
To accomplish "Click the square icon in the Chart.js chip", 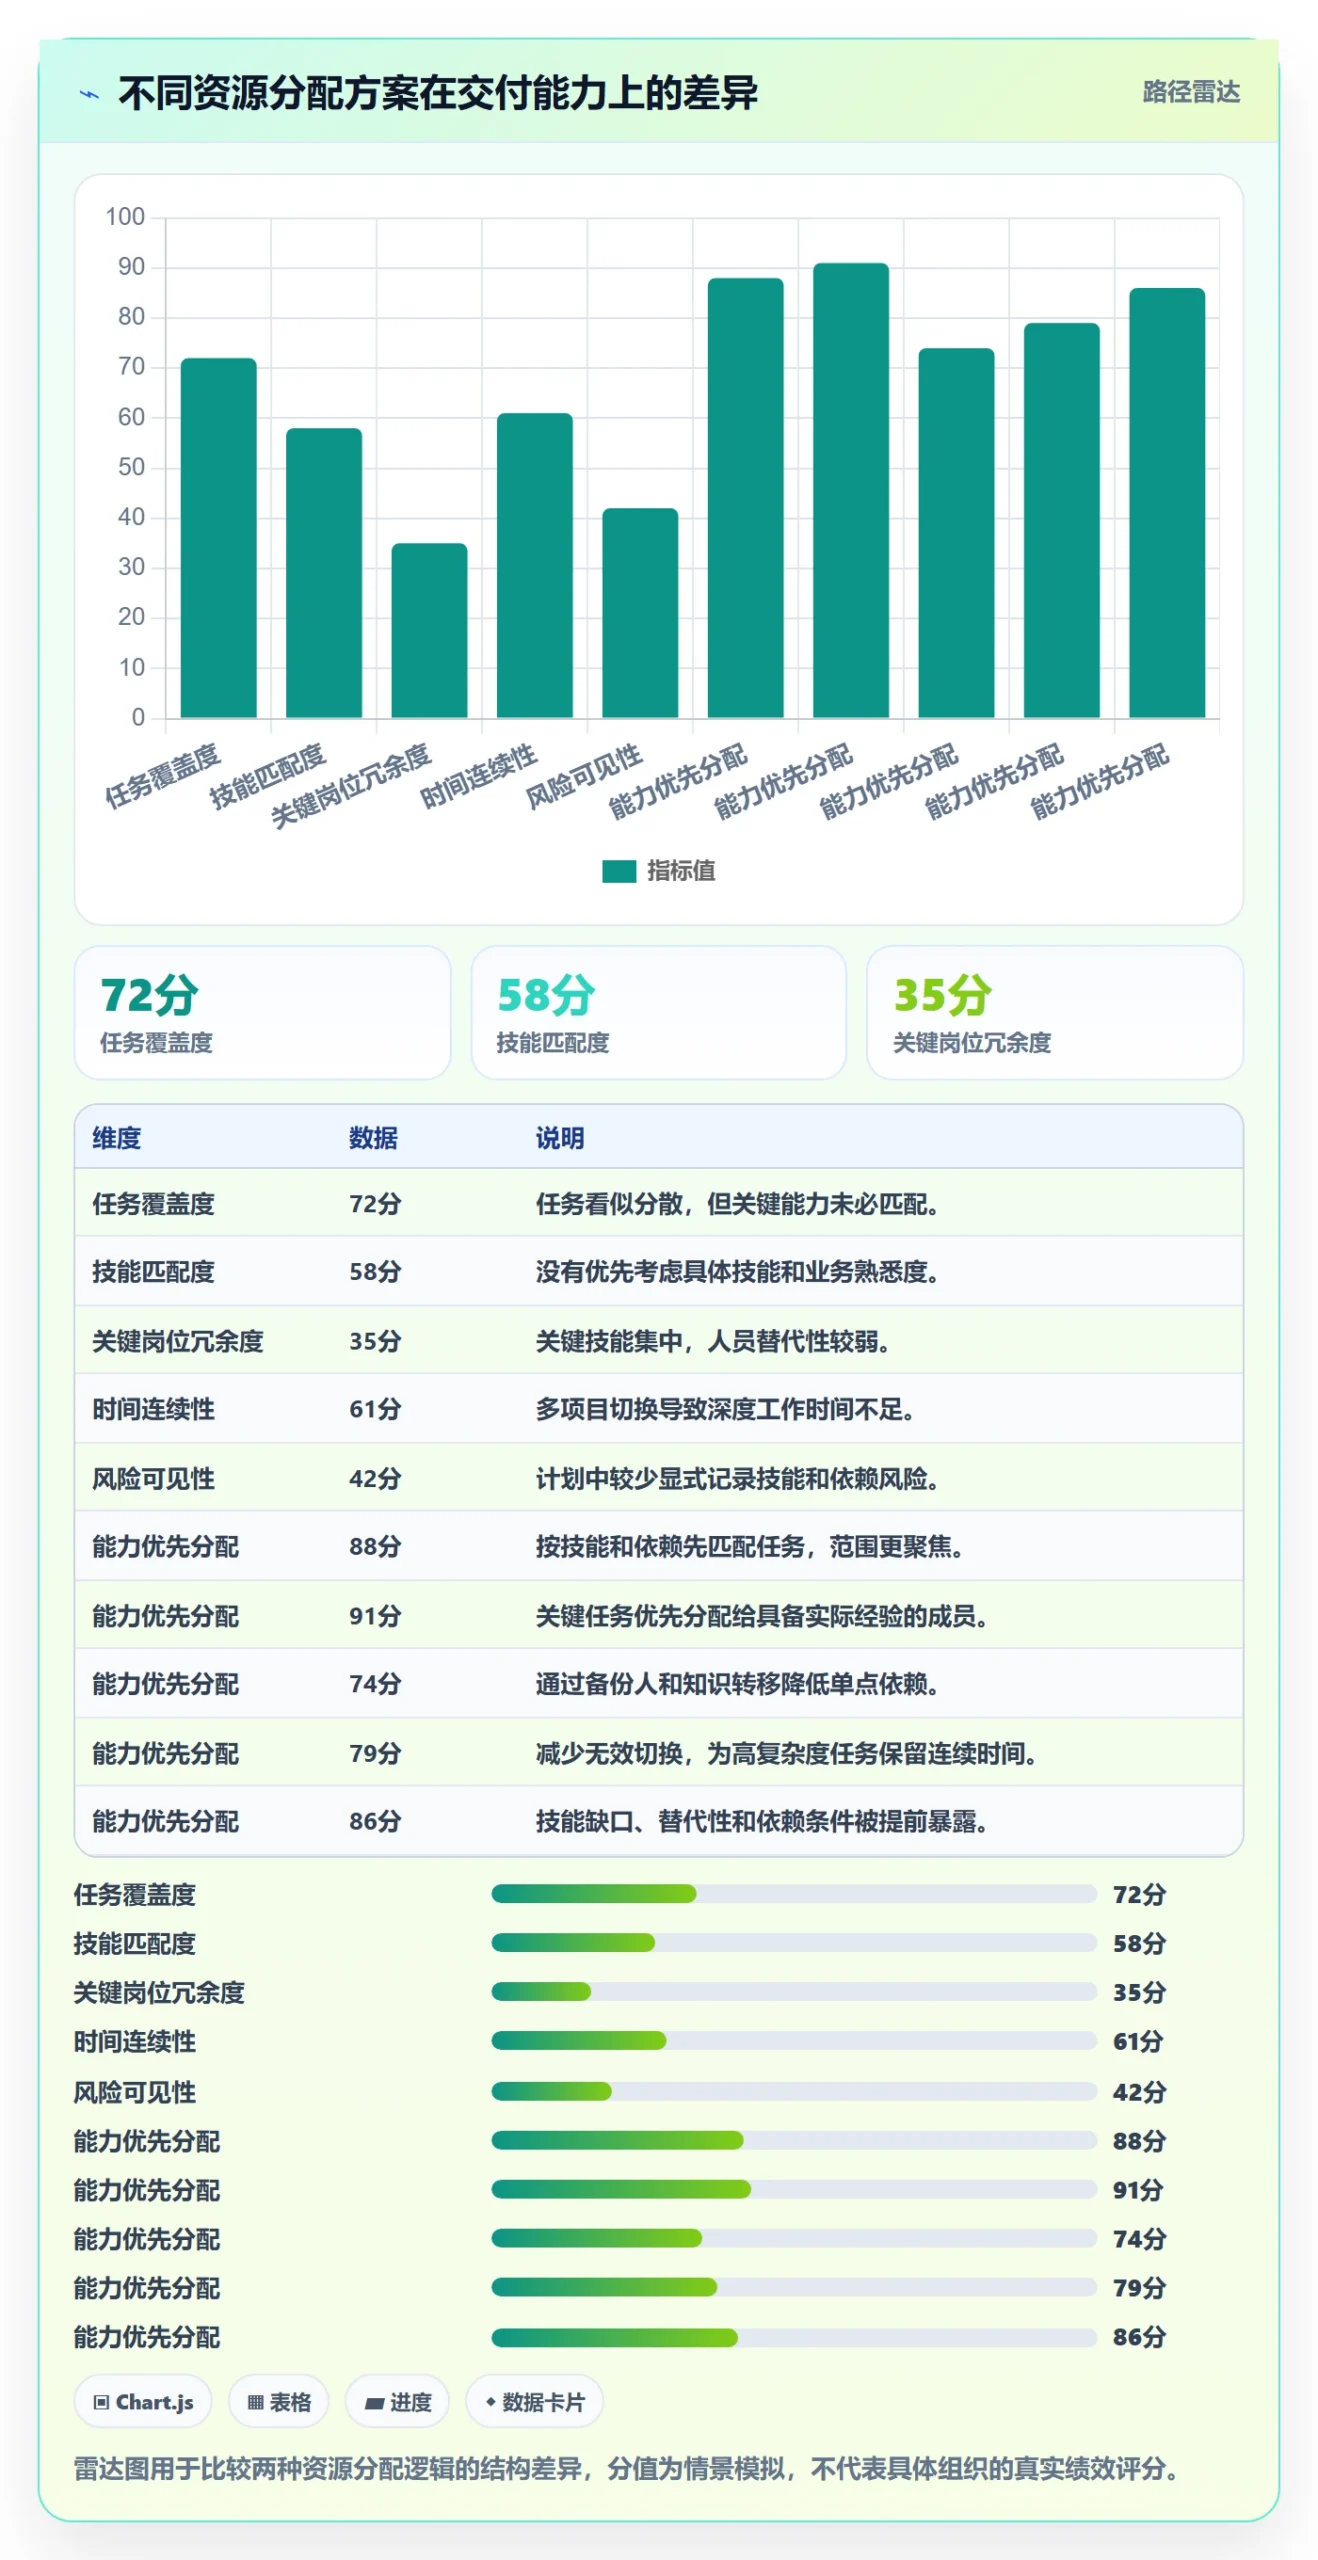I will (101, 2402).
